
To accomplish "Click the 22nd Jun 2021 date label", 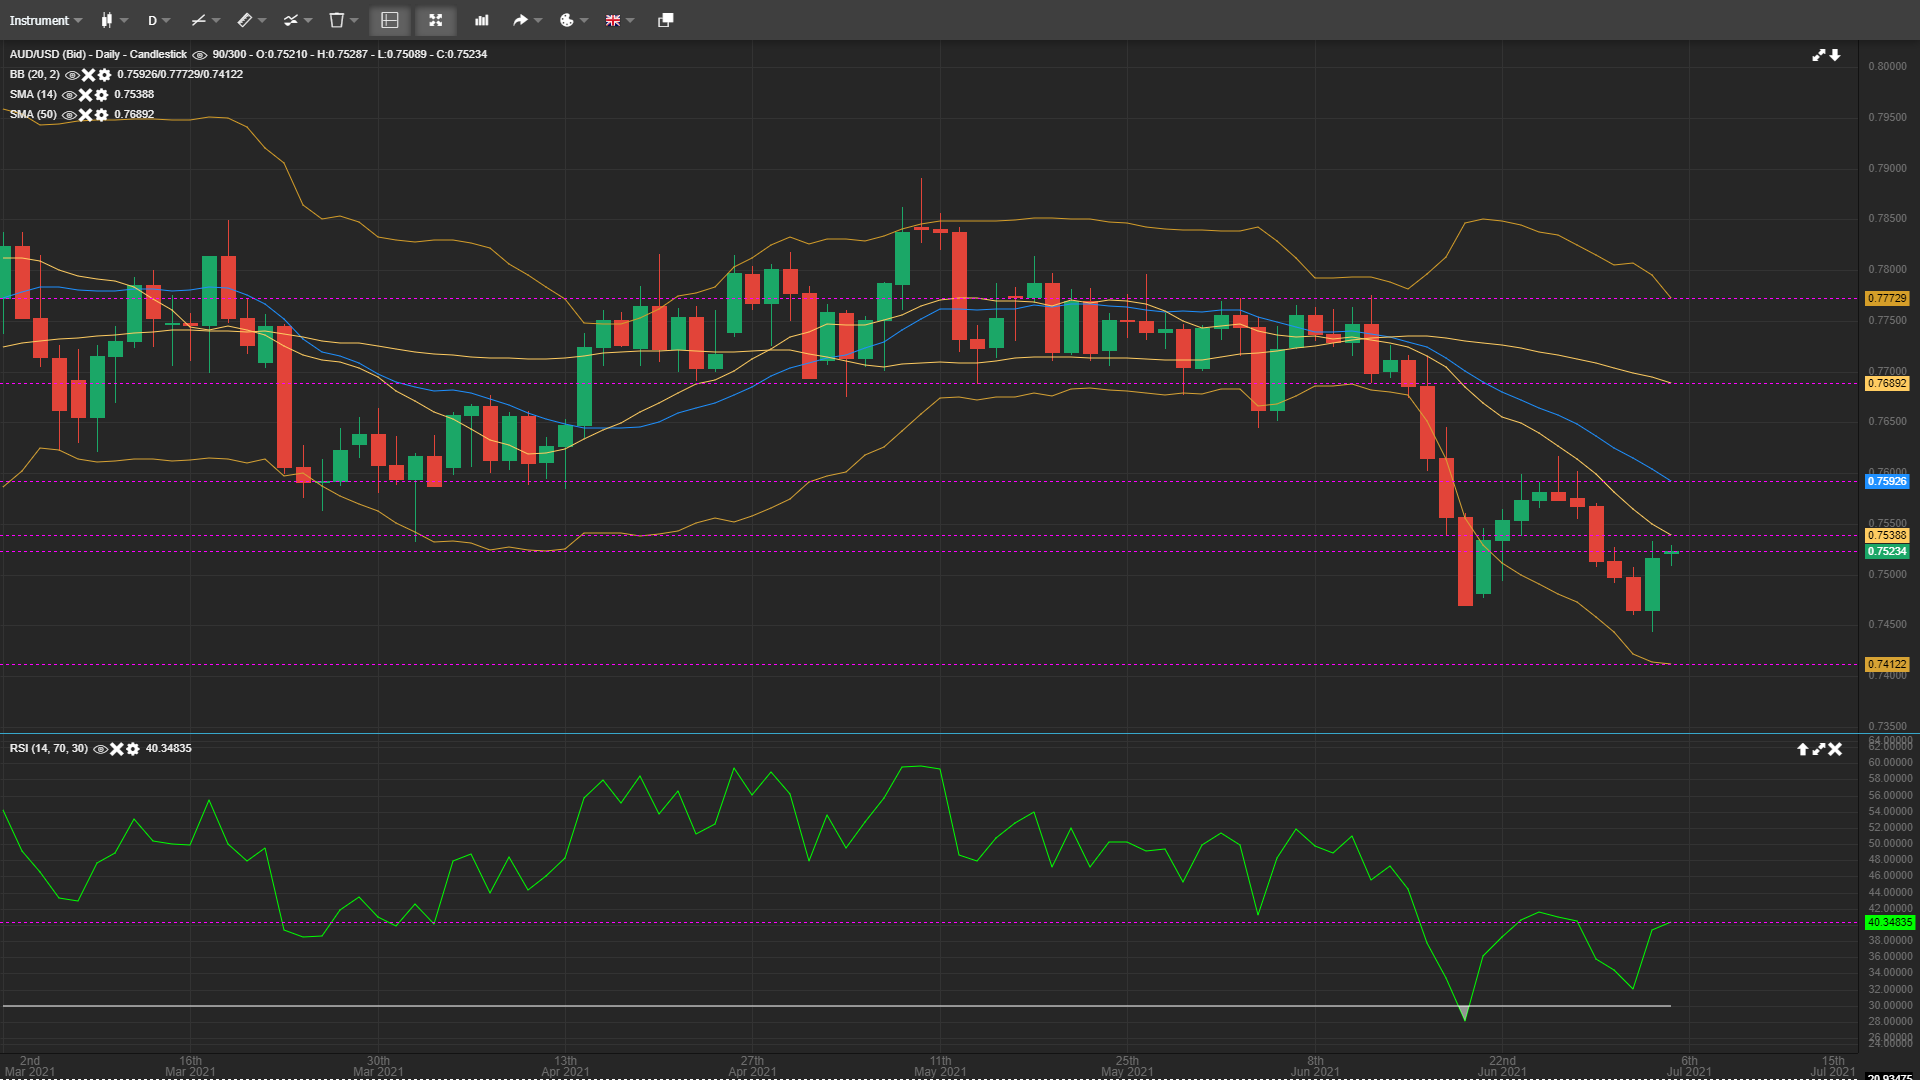I will pyautogui.click(x=1502, y=1066).
